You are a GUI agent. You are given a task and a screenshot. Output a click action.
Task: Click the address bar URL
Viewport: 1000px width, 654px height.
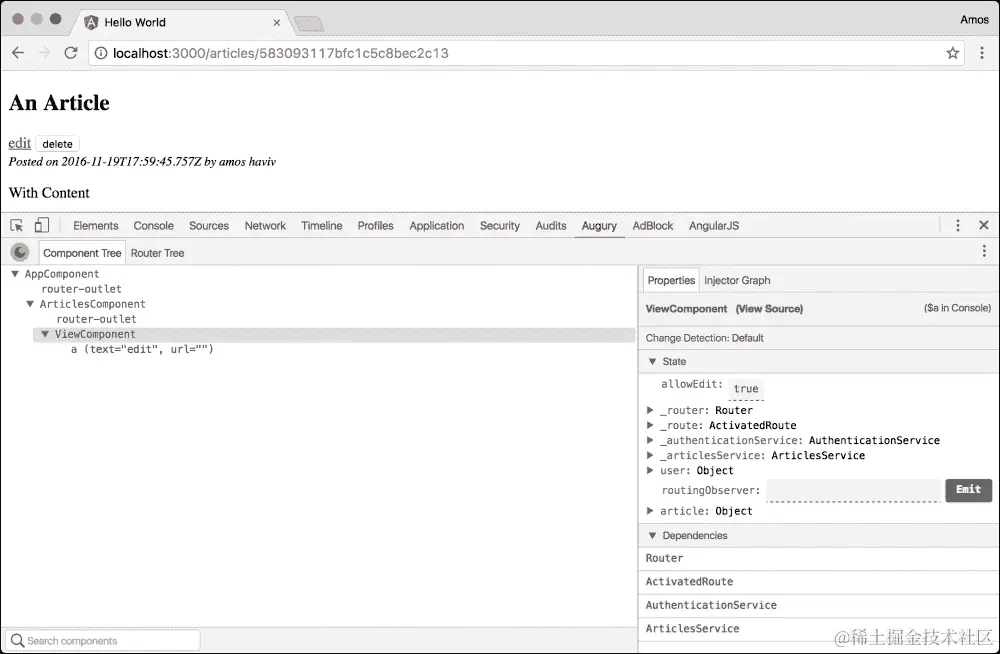pyautogui.click(x=281, y=53)
